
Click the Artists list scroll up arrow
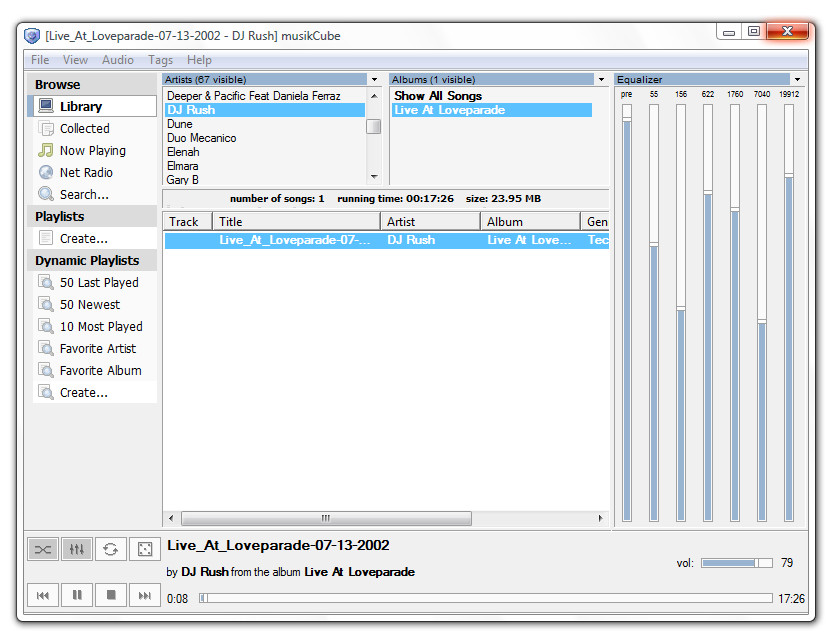pos(374,96)
